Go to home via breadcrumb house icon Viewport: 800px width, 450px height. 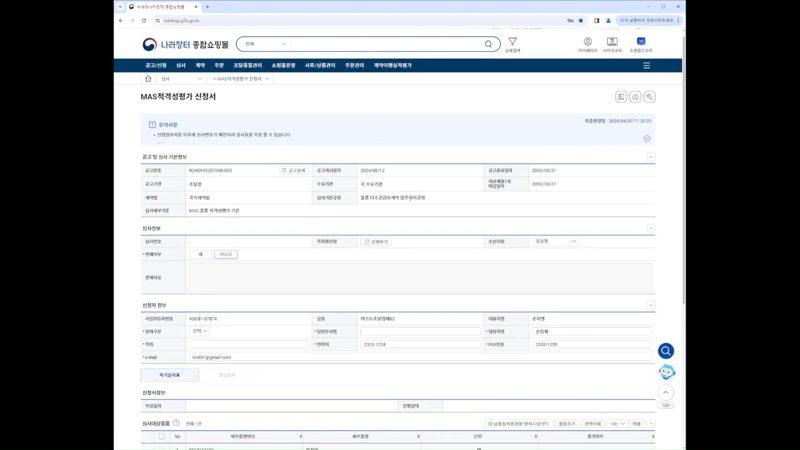tap(148, 79)
